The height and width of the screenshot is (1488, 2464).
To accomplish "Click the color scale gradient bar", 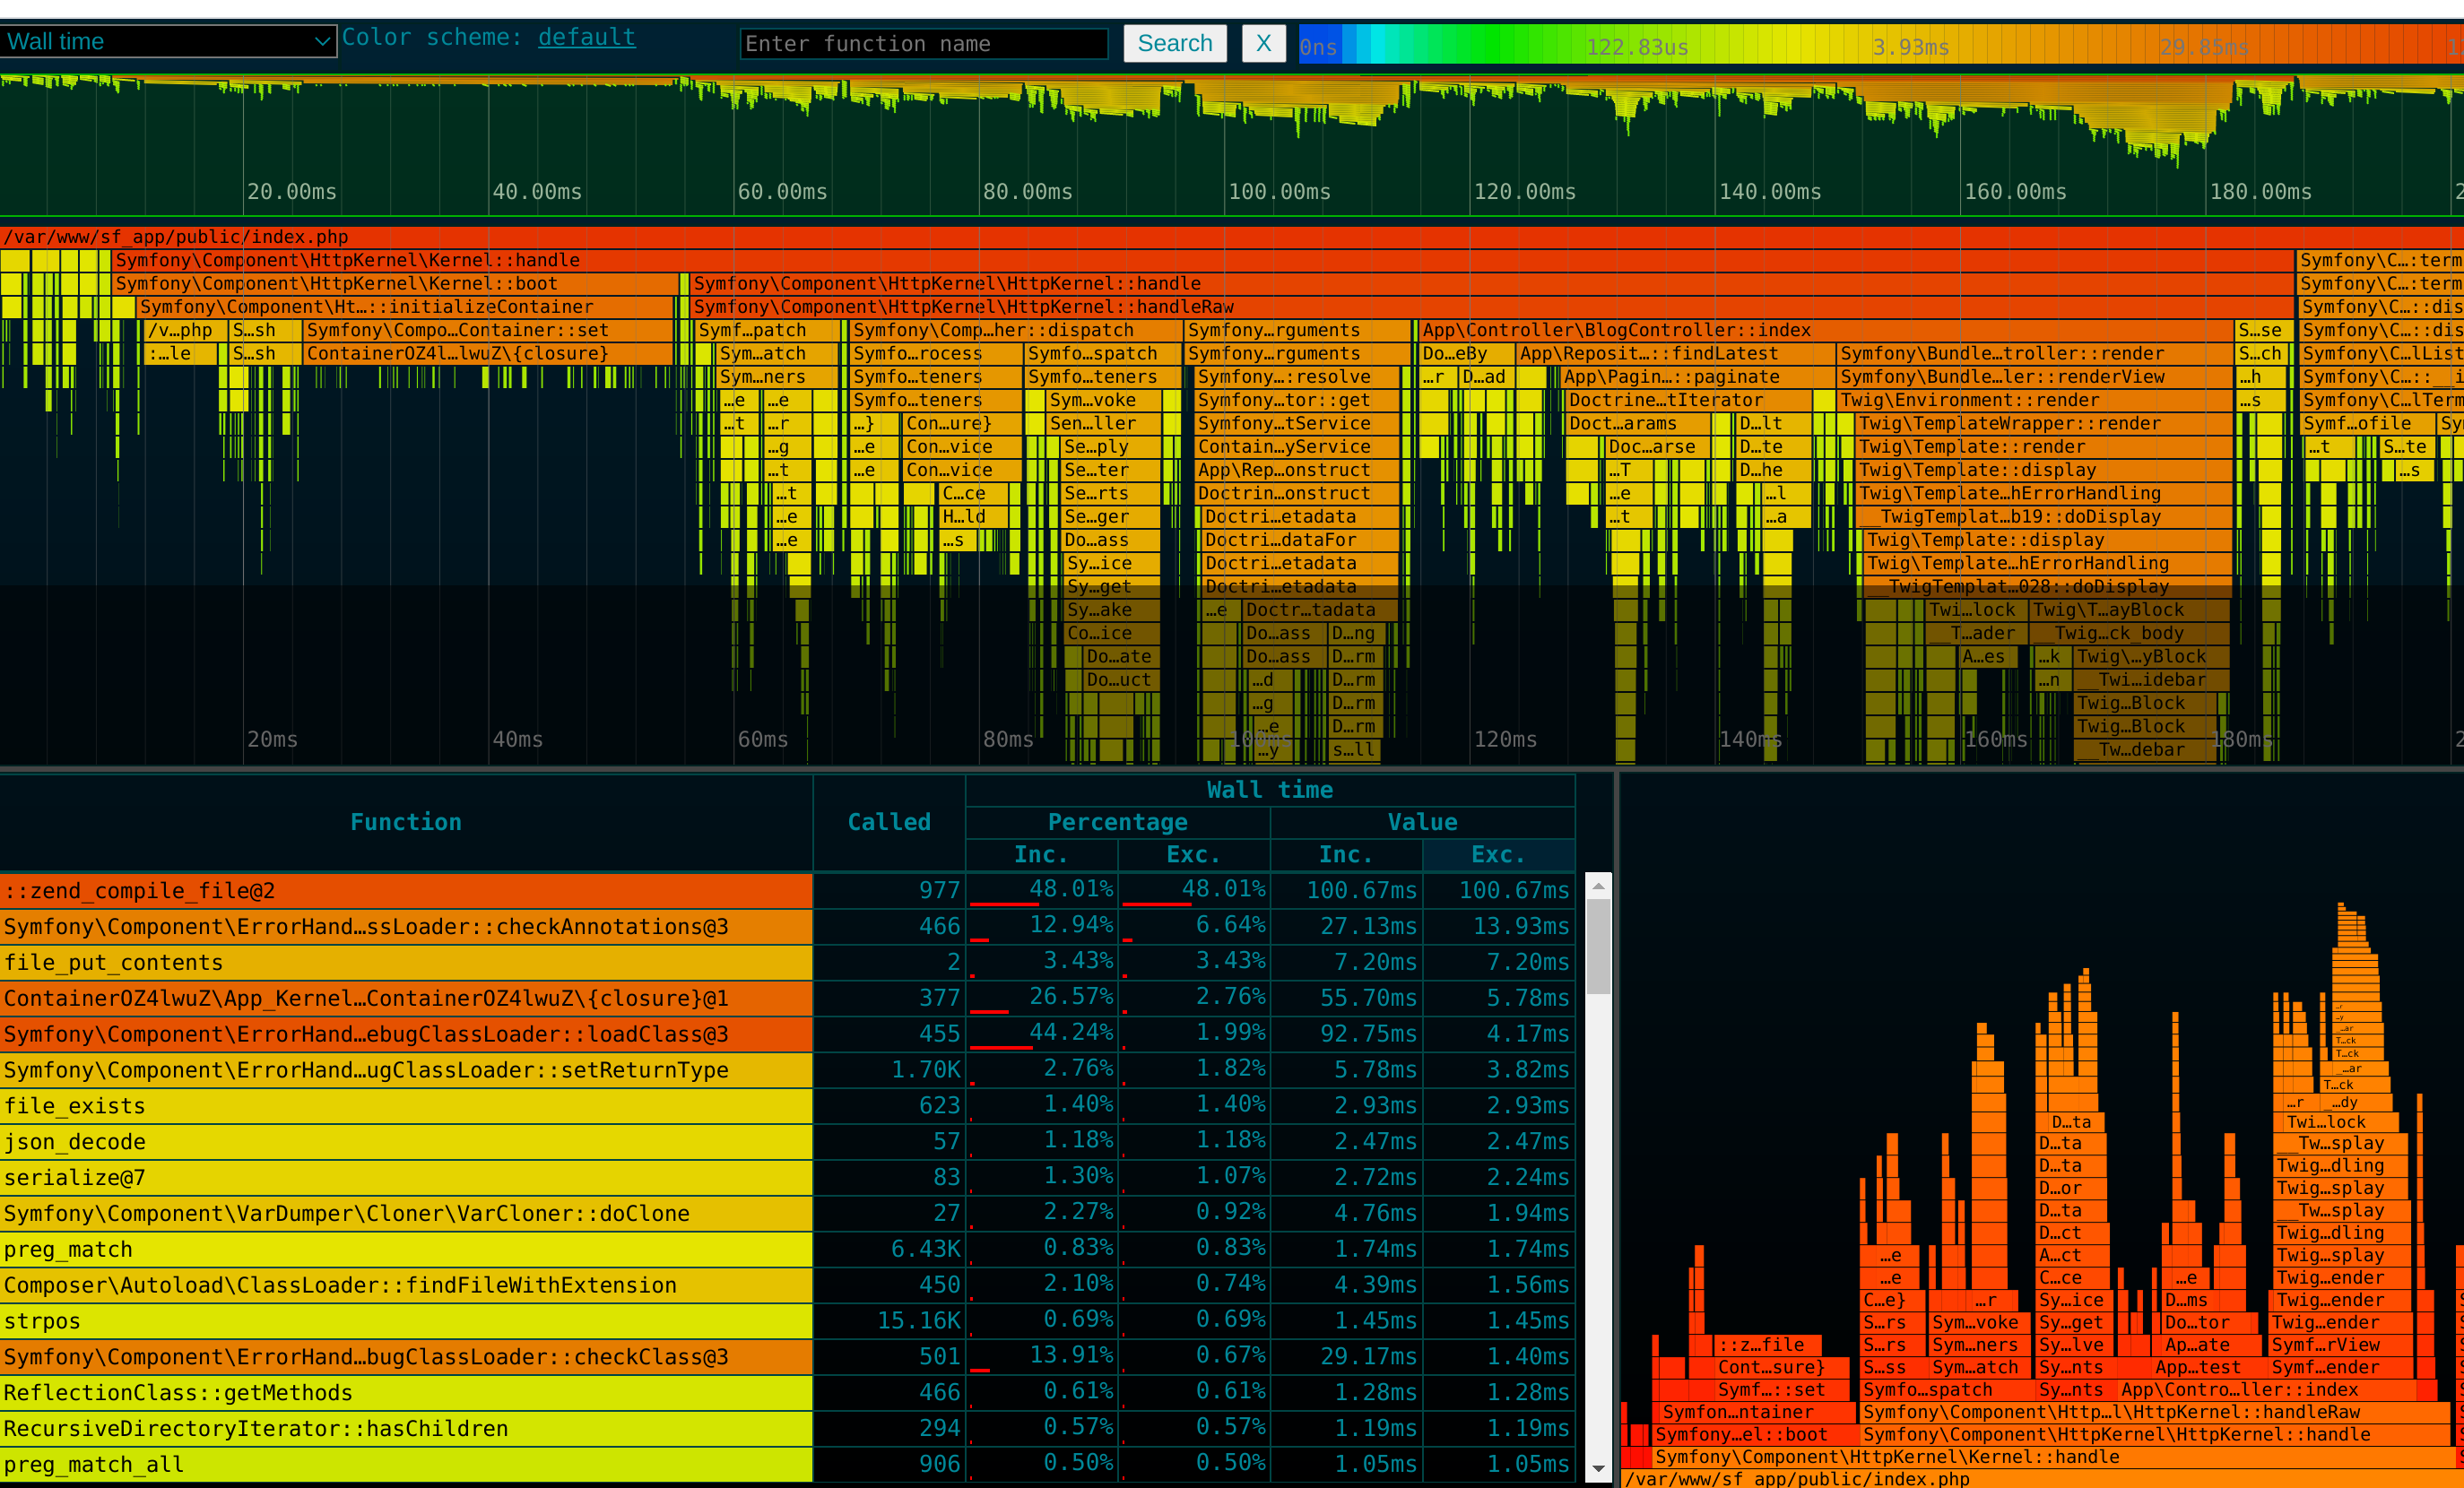I will [x=1880, y=46].
